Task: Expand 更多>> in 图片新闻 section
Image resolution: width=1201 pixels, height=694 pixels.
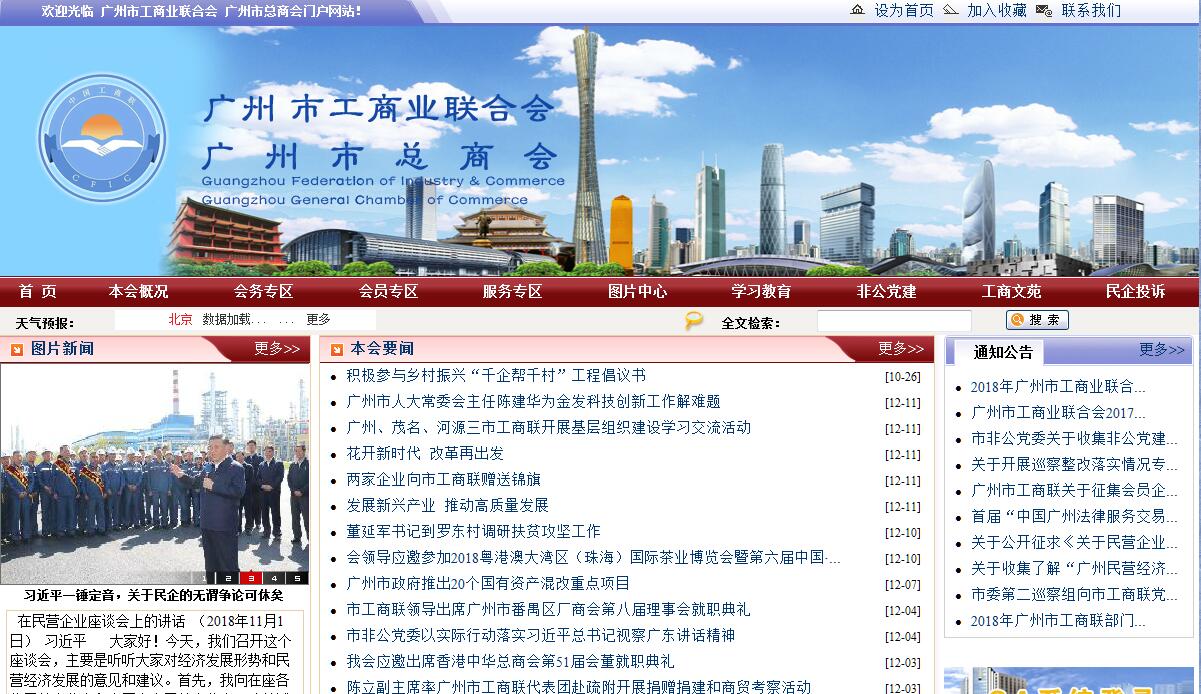Action: (x=276, y=349)
